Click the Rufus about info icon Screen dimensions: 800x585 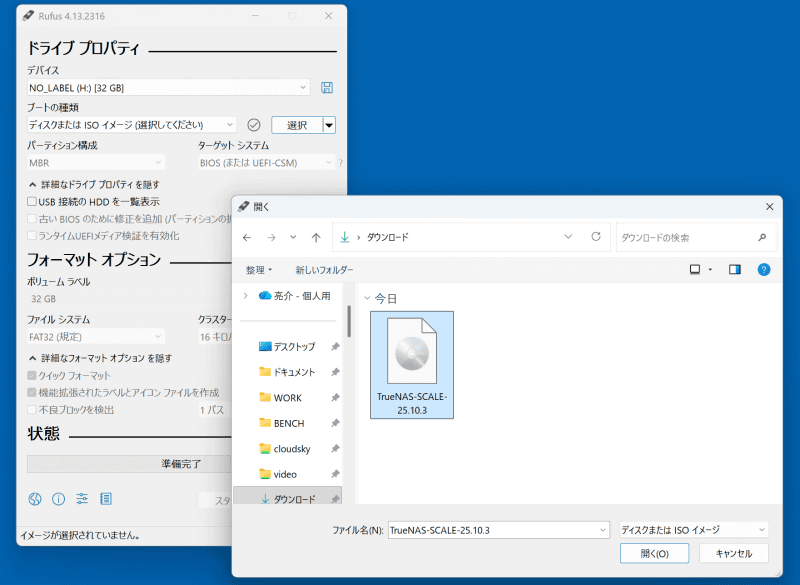(x=58, y=498)
